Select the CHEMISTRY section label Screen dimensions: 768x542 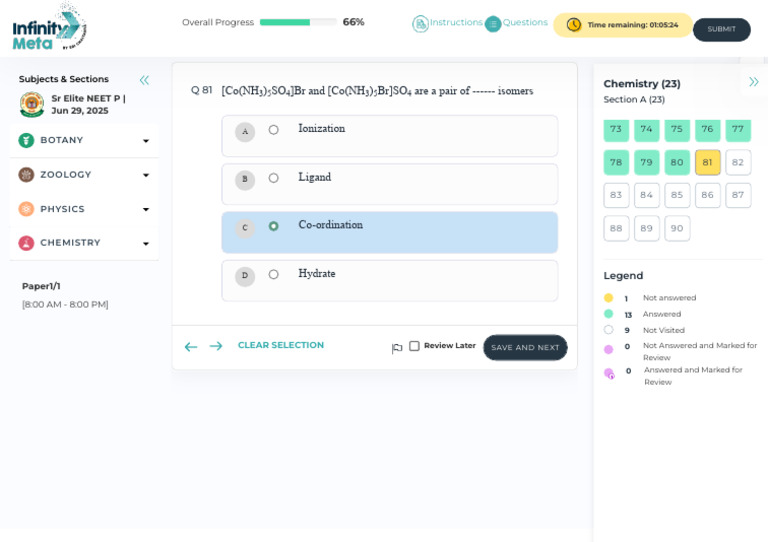70,242
